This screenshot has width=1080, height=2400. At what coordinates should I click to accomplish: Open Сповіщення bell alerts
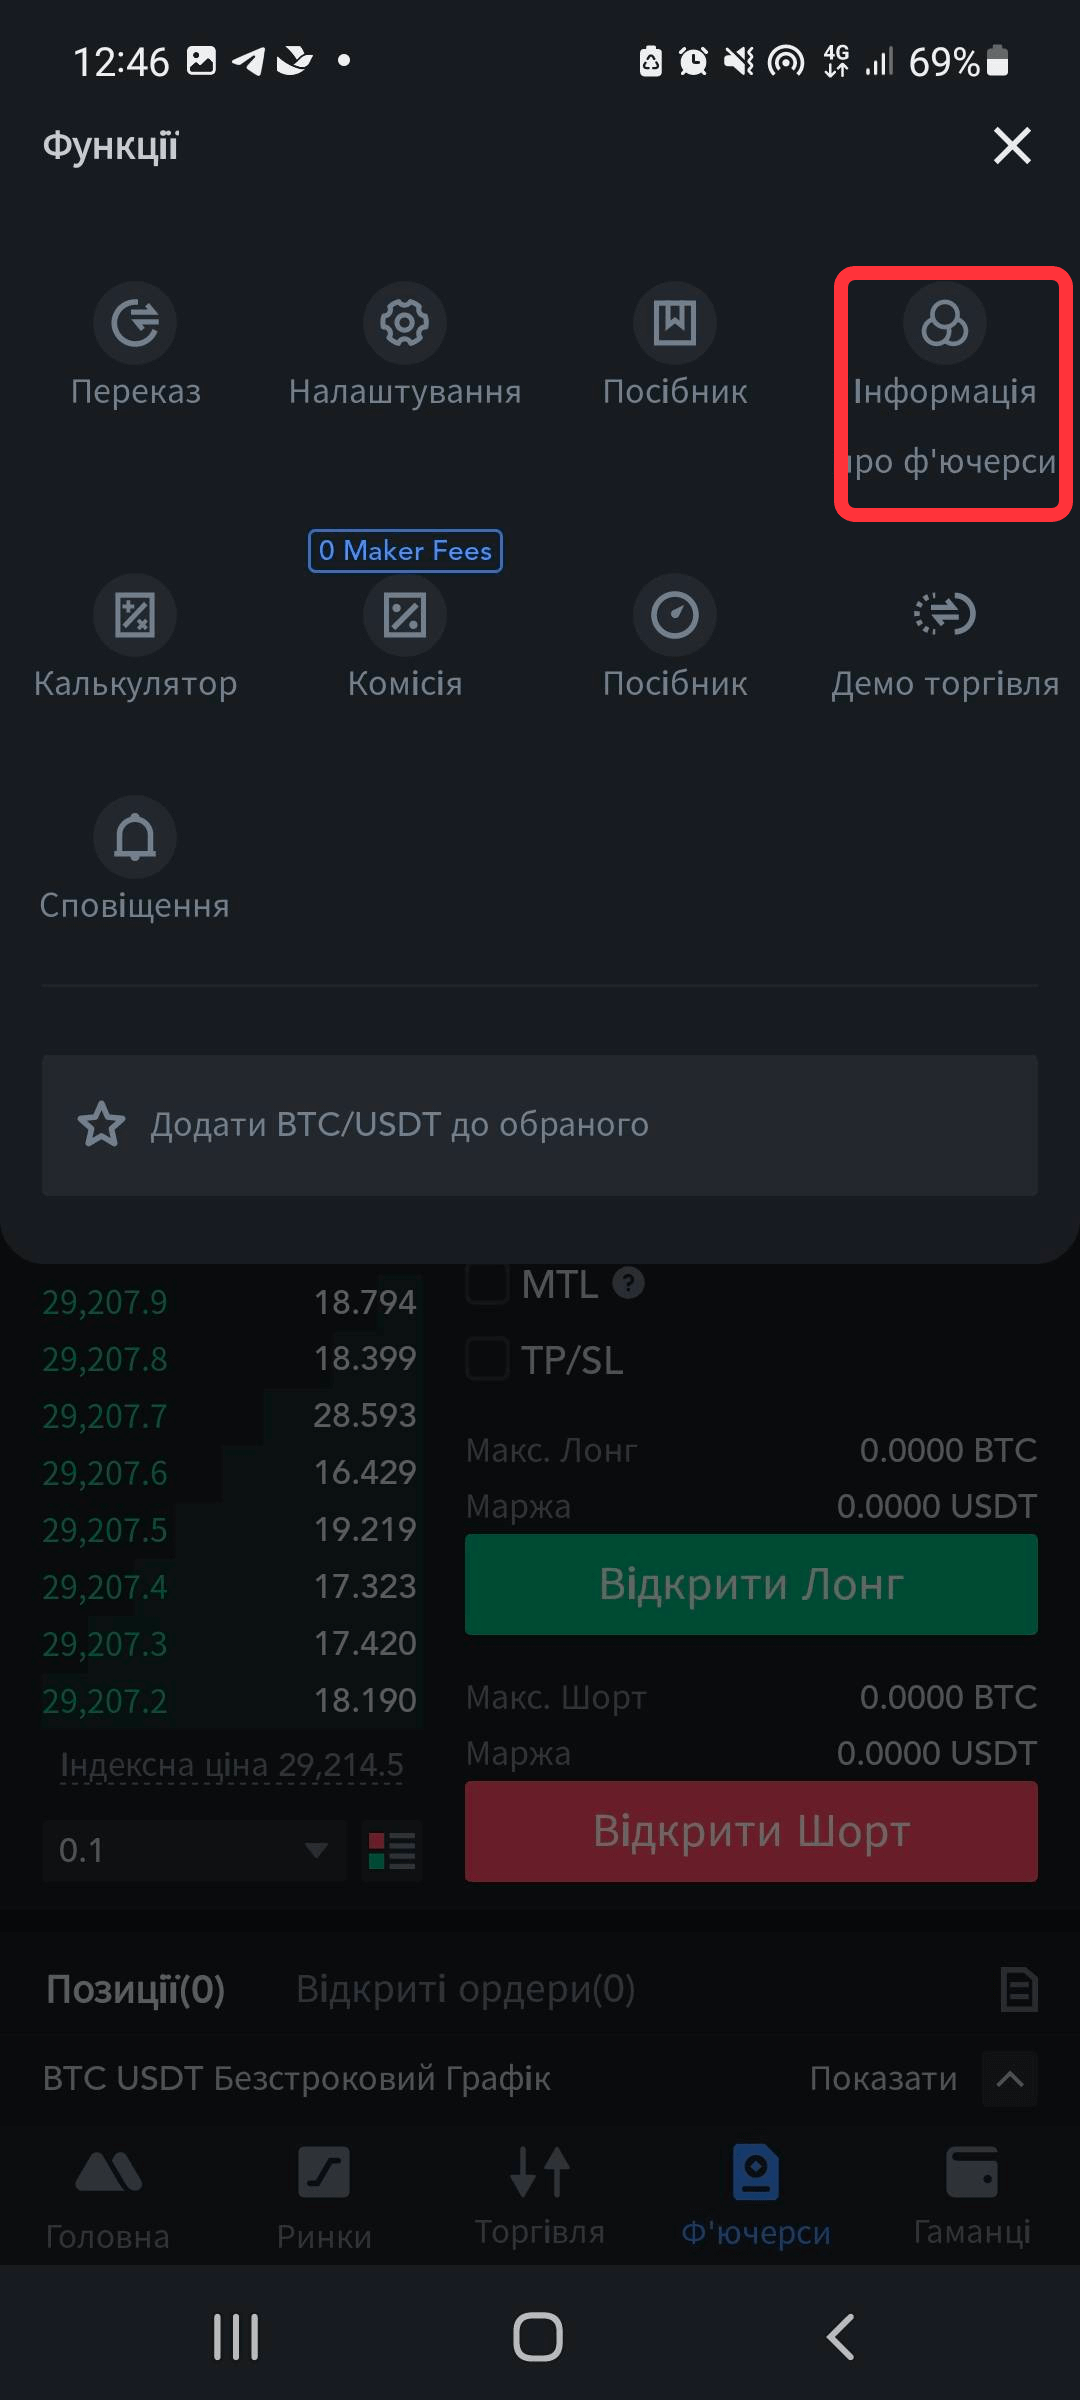coord(135,837)
